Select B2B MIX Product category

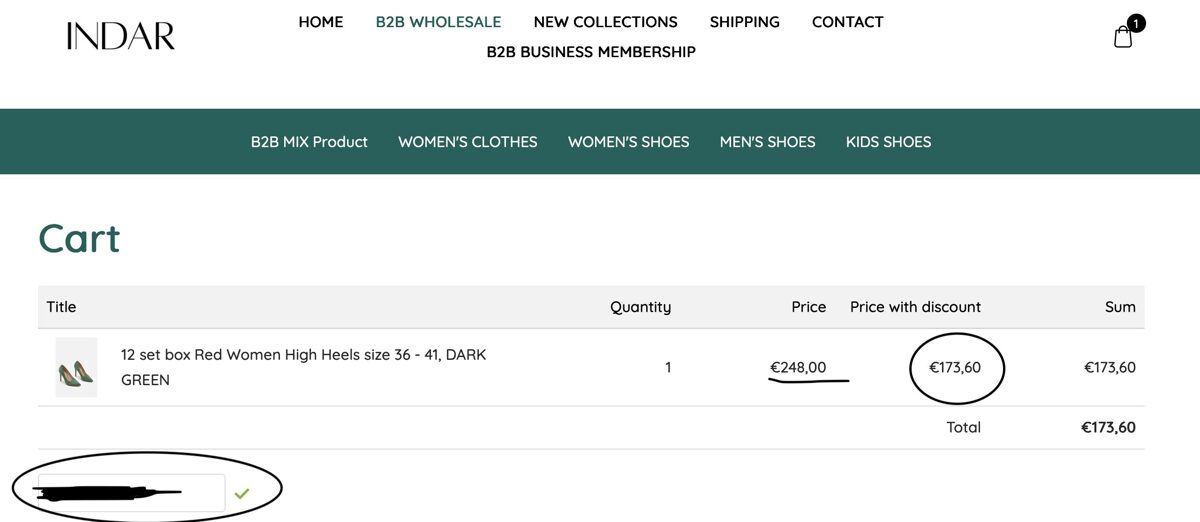click(309, 142)
